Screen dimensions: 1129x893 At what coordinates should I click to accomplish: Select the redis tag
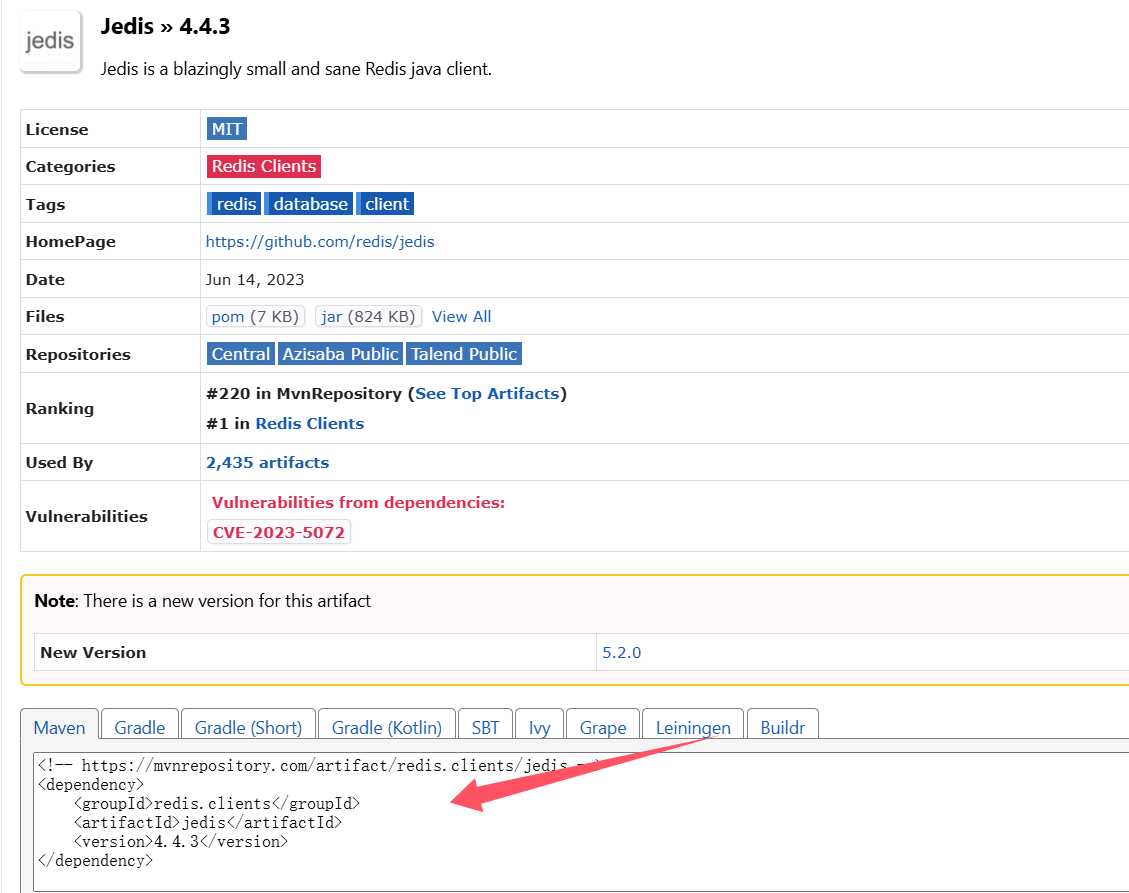click(x=234, y=204)
